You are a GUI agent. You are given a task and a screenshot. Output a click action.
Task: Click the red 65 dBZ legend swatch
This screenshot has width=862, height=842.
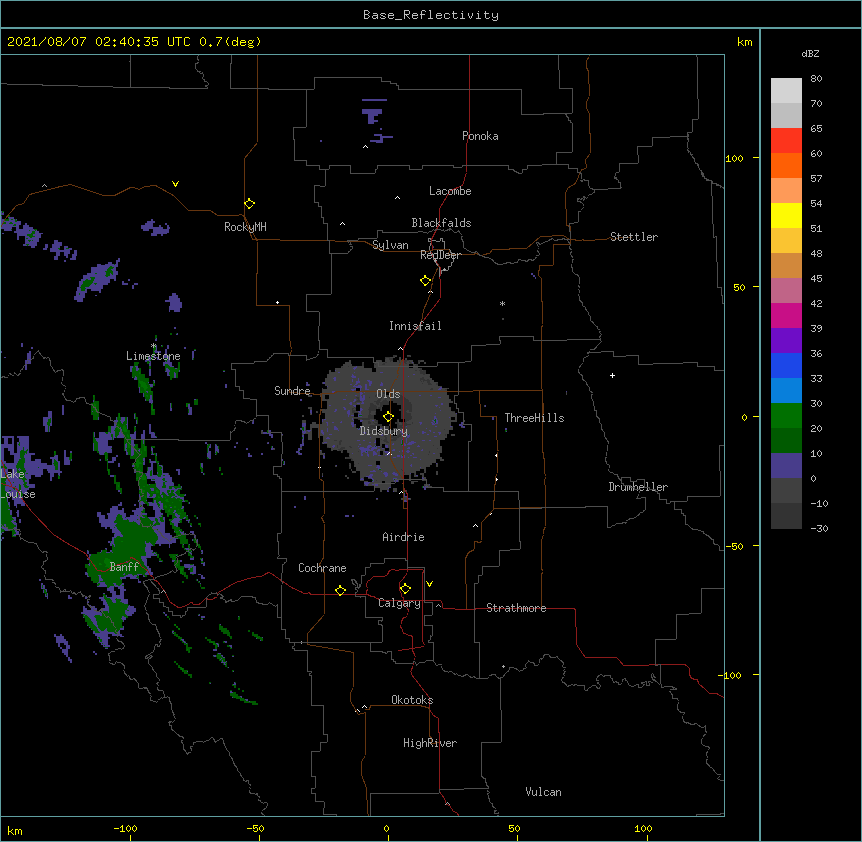(x=786, y=140)
